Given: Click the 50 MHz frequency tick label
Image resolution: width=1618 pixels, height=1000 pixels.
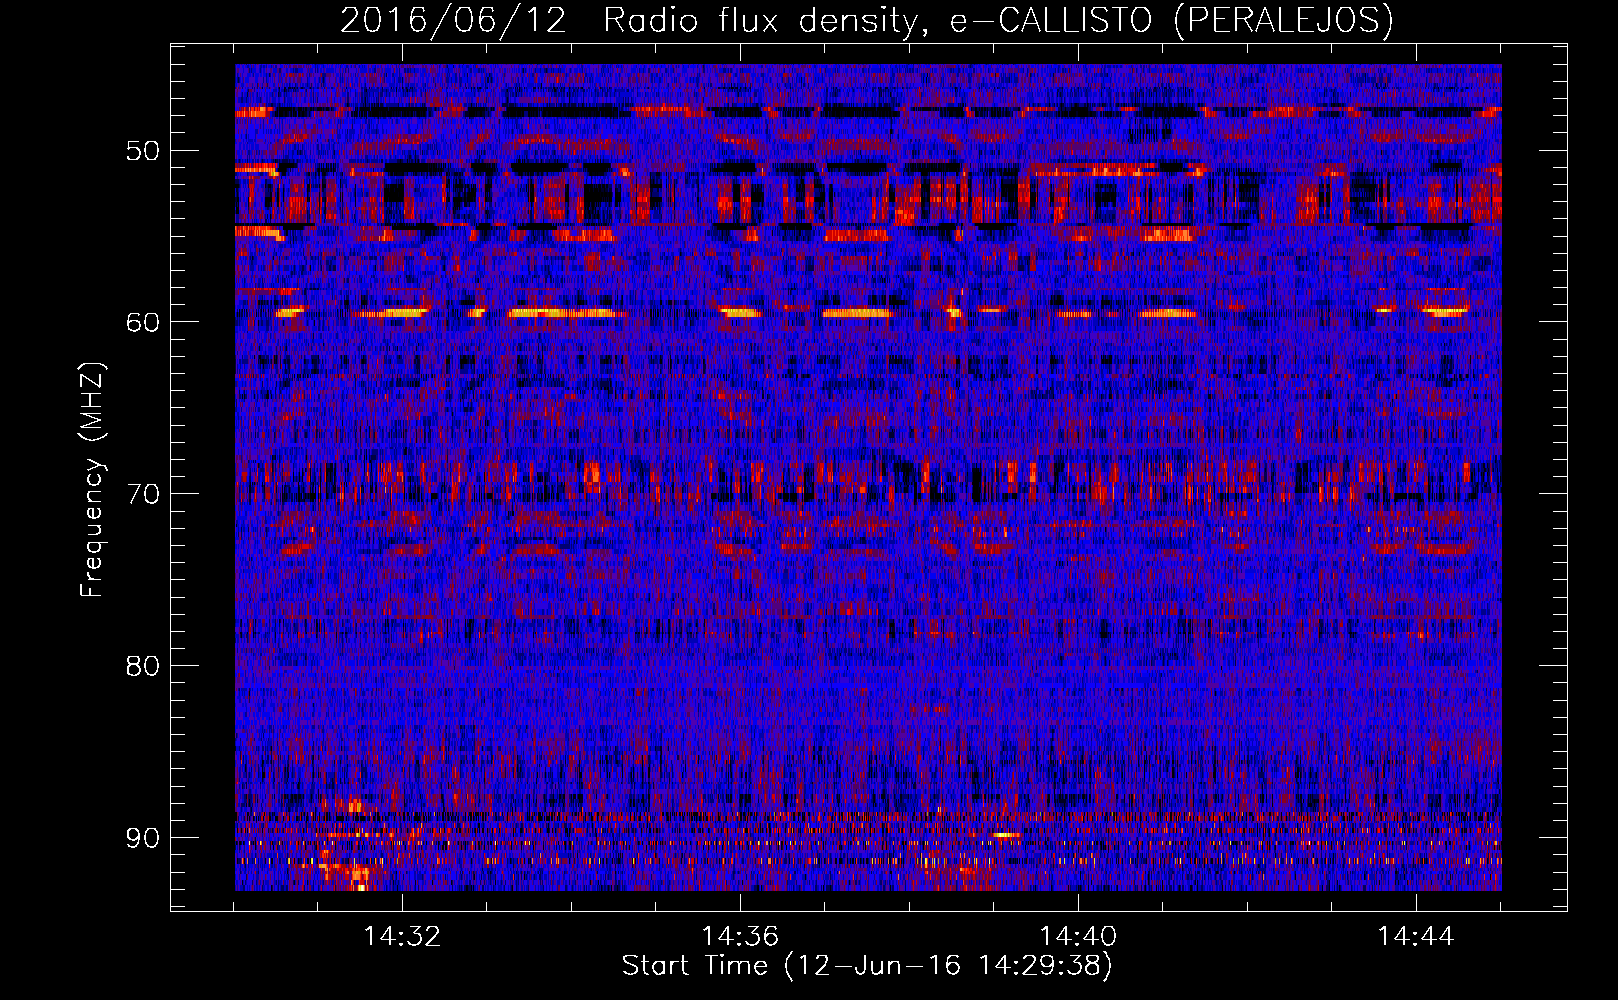Looking at the screenshot, I should [x=143, y=151].
